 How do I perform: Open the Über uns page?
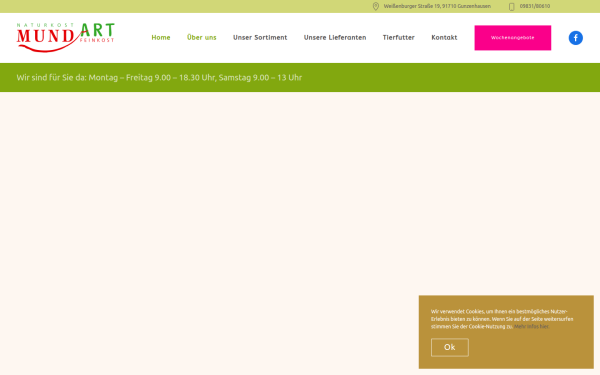(202, 38)
